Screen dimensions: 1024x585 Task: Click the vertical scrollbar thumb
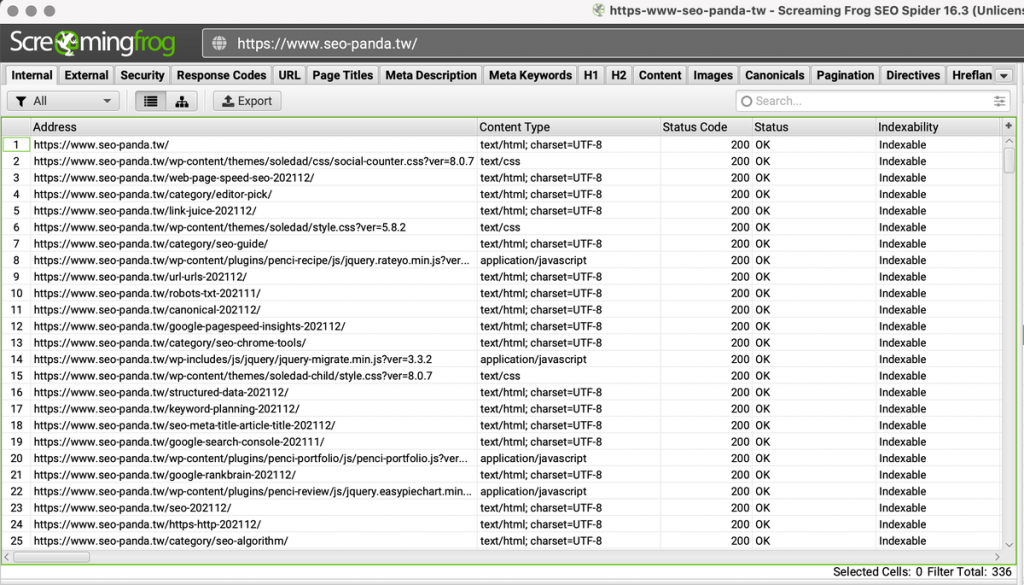tap(1009, 159)
